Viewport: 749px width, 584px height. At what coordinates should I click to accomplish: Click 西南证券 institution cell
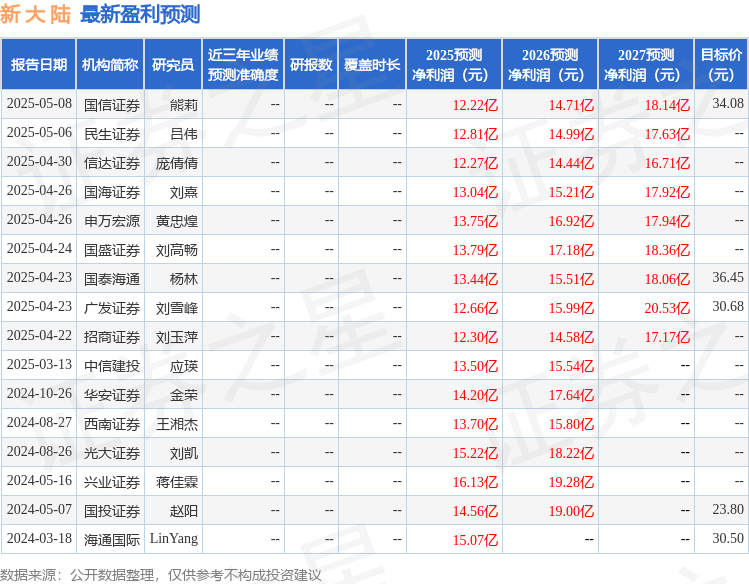[112, 424]
